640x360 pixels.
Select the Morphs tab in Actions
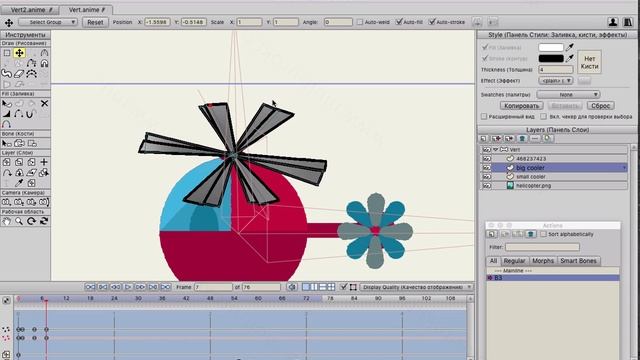point(543,261)
